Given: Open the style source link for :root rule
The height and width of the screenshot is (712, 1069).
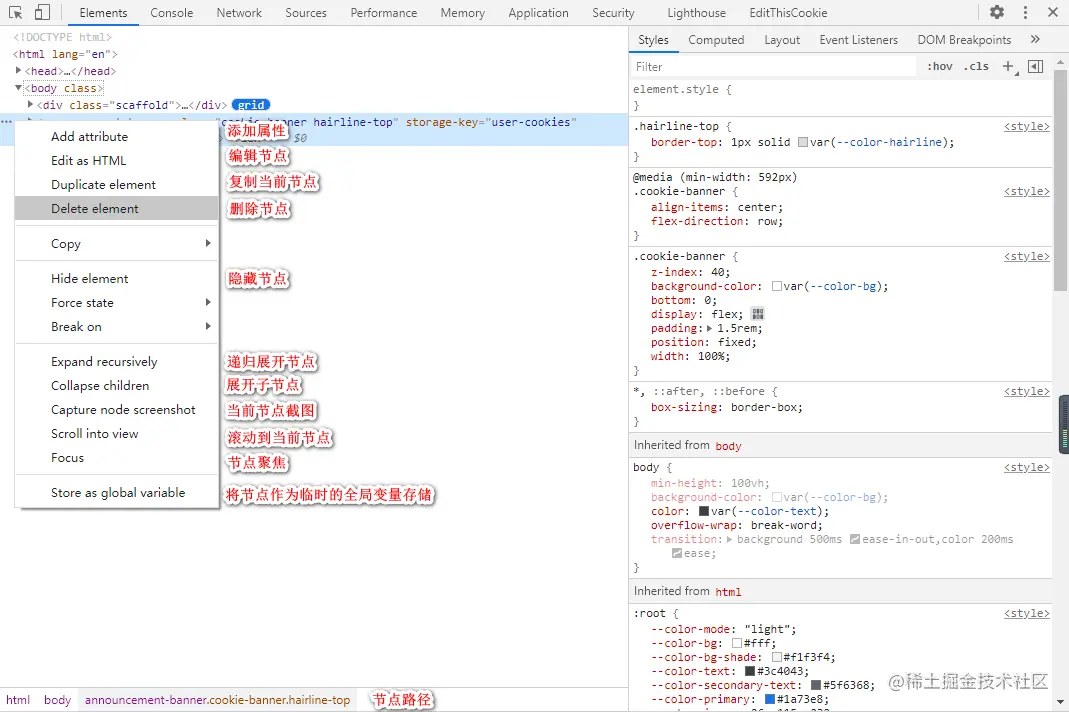Looking at the screenshot, I should pyautogui.click(x=1026, y=613).
